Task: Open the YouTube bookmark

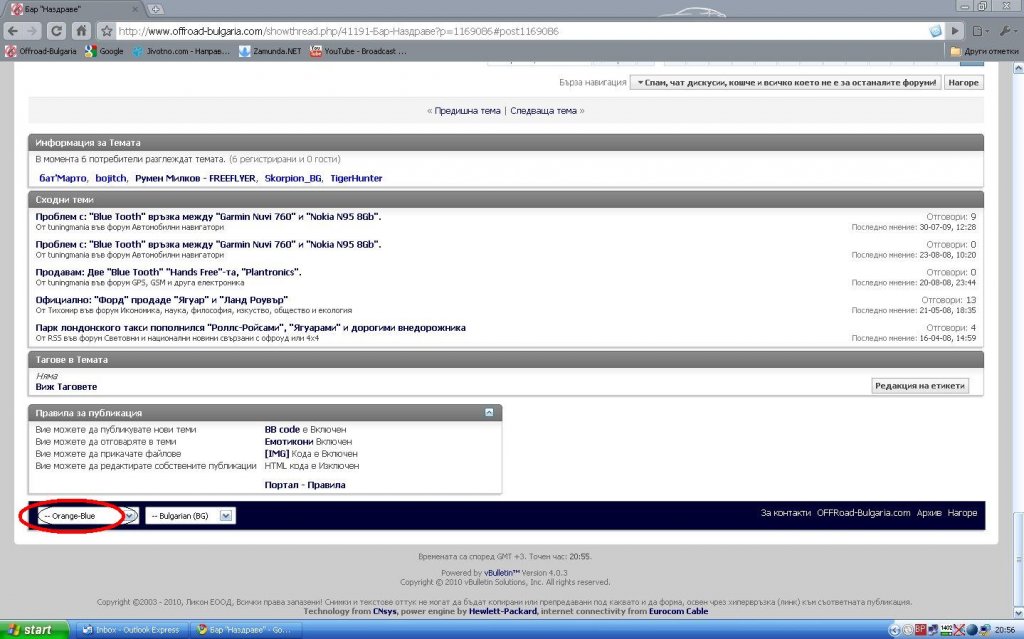Action: 358,51
